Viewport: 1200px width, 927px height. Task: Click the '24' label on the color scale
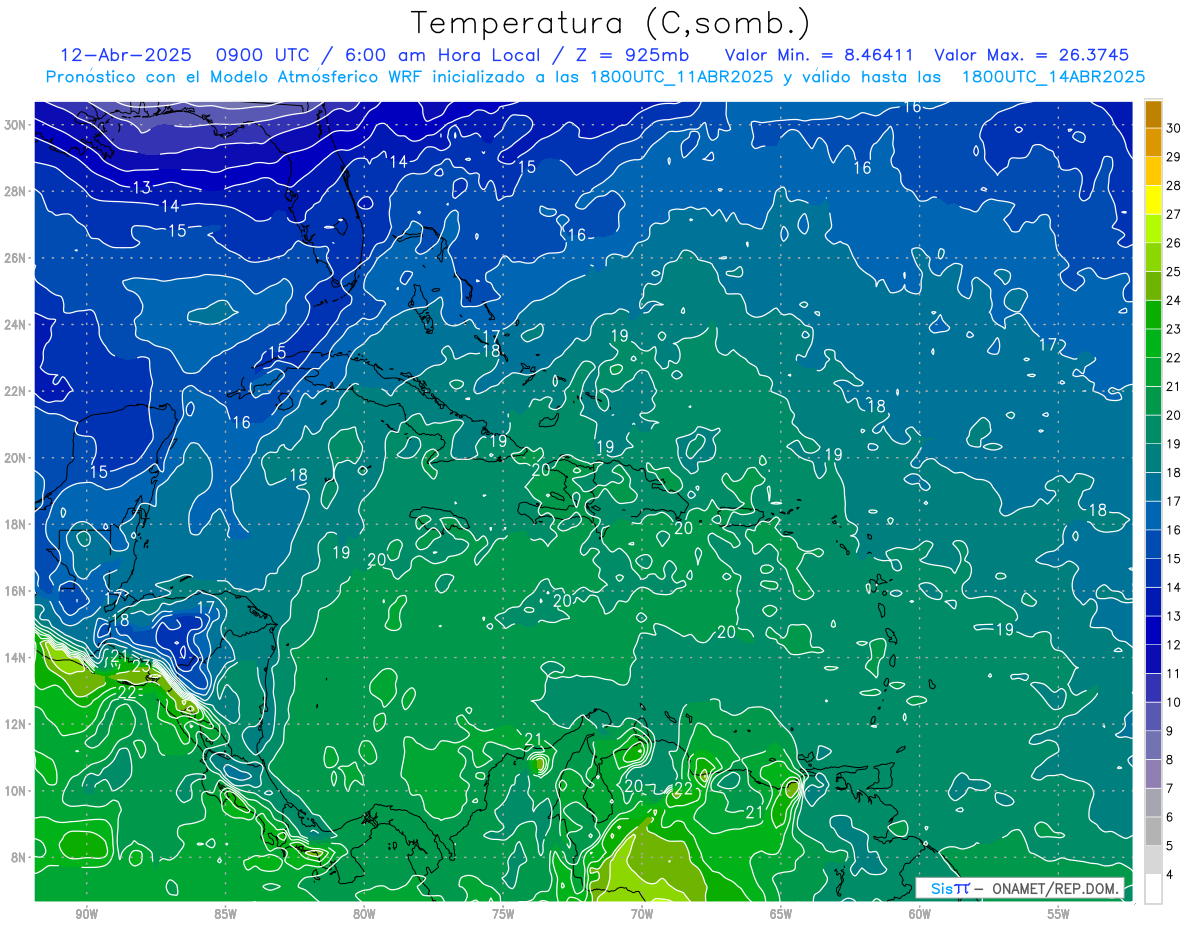[1173, 300]
